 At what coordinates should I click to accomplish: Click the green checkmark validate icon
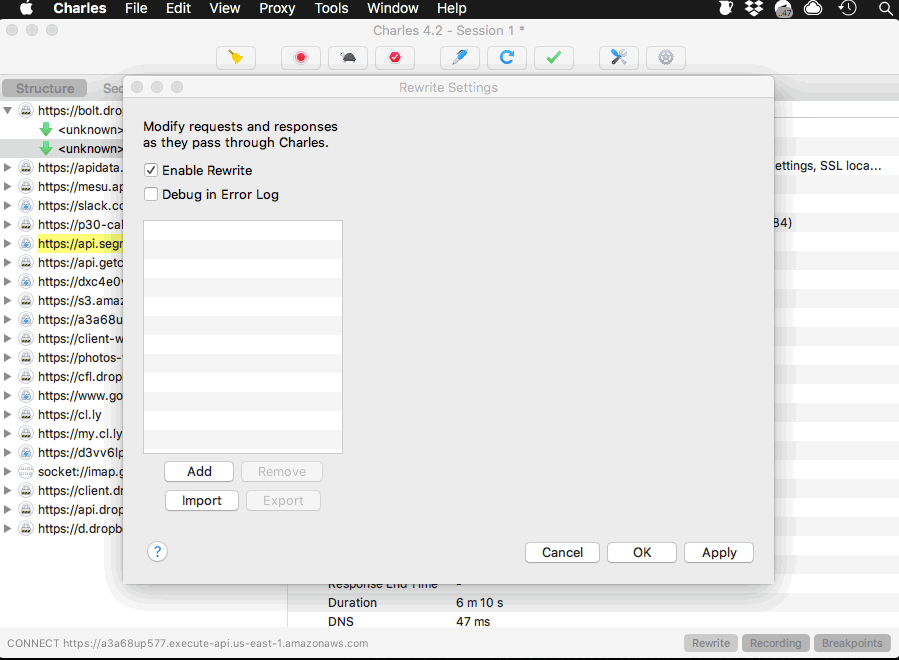tap(553, 58)
